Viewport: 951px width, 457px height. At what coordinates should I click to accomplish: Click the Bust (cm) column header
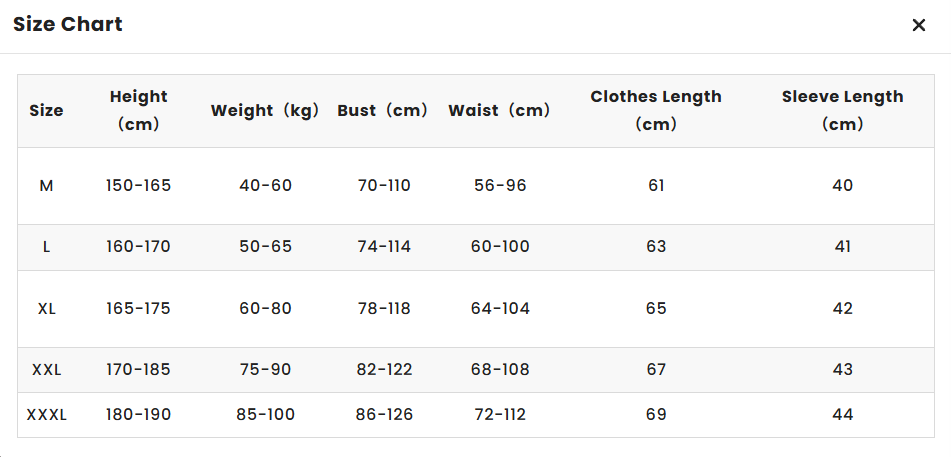pos(383,111)
